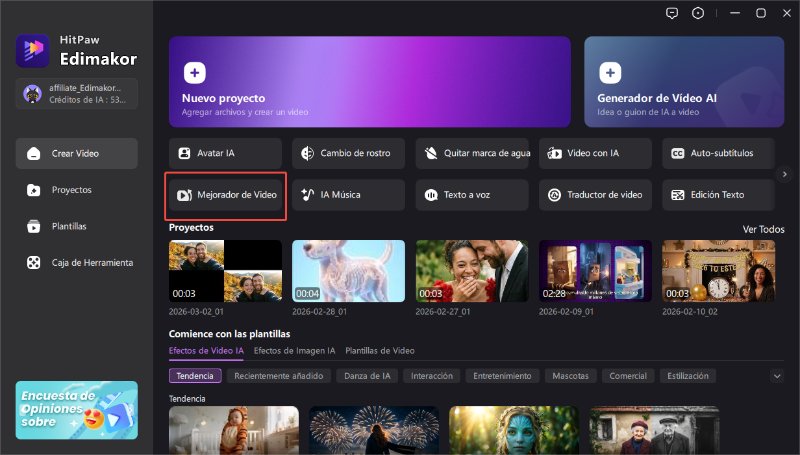
Task: Open the Encuesta de Opiniones banner
Action: (x=77, y=410)
